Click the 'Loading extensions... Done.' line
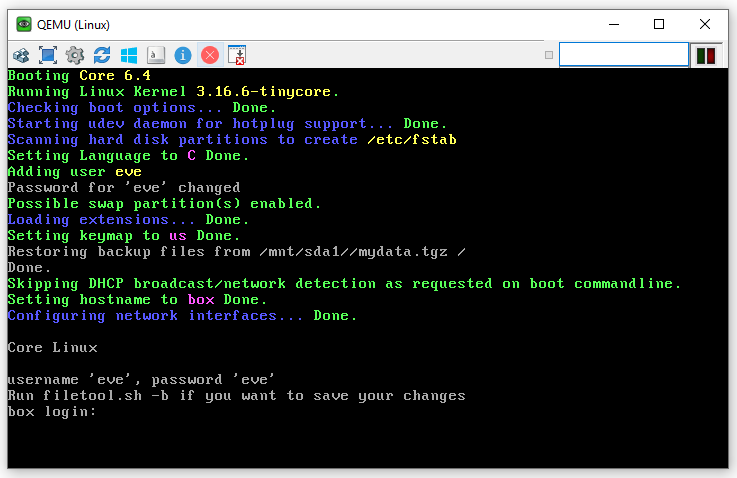This screenshot has width=737, height=478. [128, 220]
